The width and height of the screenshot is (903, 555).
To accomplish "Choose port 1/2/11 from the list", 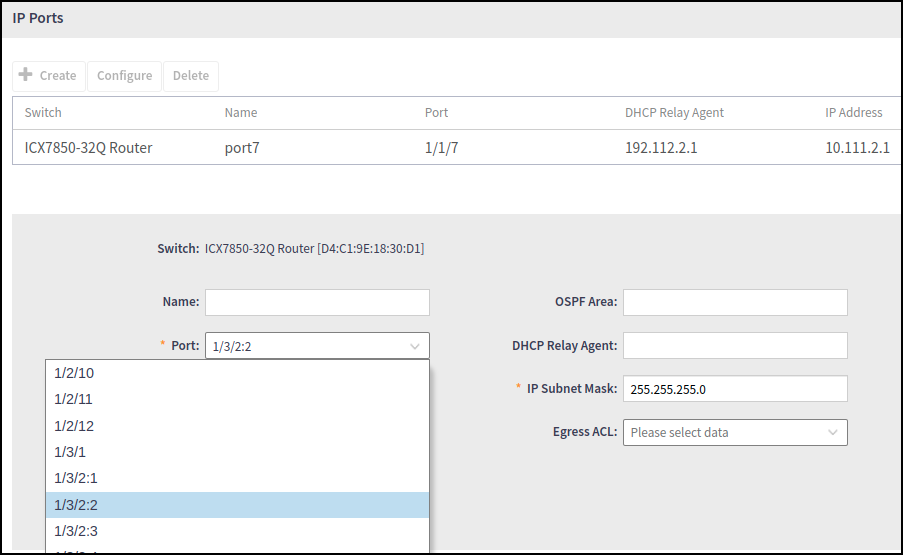I will point(237,399).
